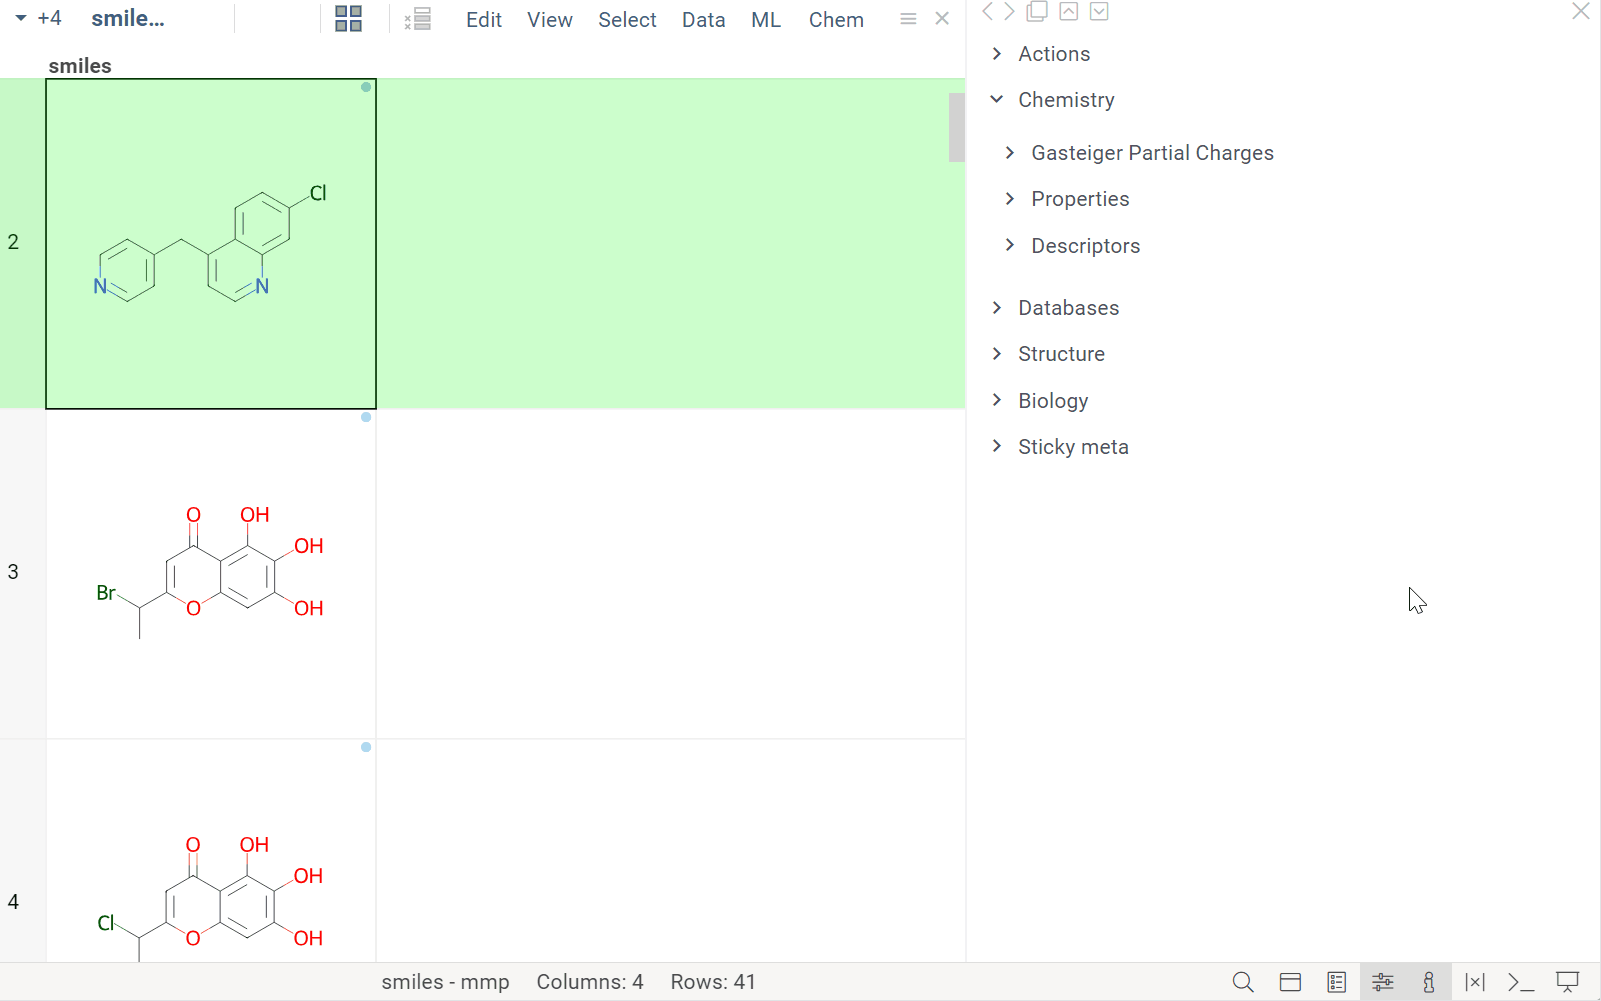Click the smiles column header
Image resolution: width=1601 pixels, height=1001 pixels.
(80, 66)
